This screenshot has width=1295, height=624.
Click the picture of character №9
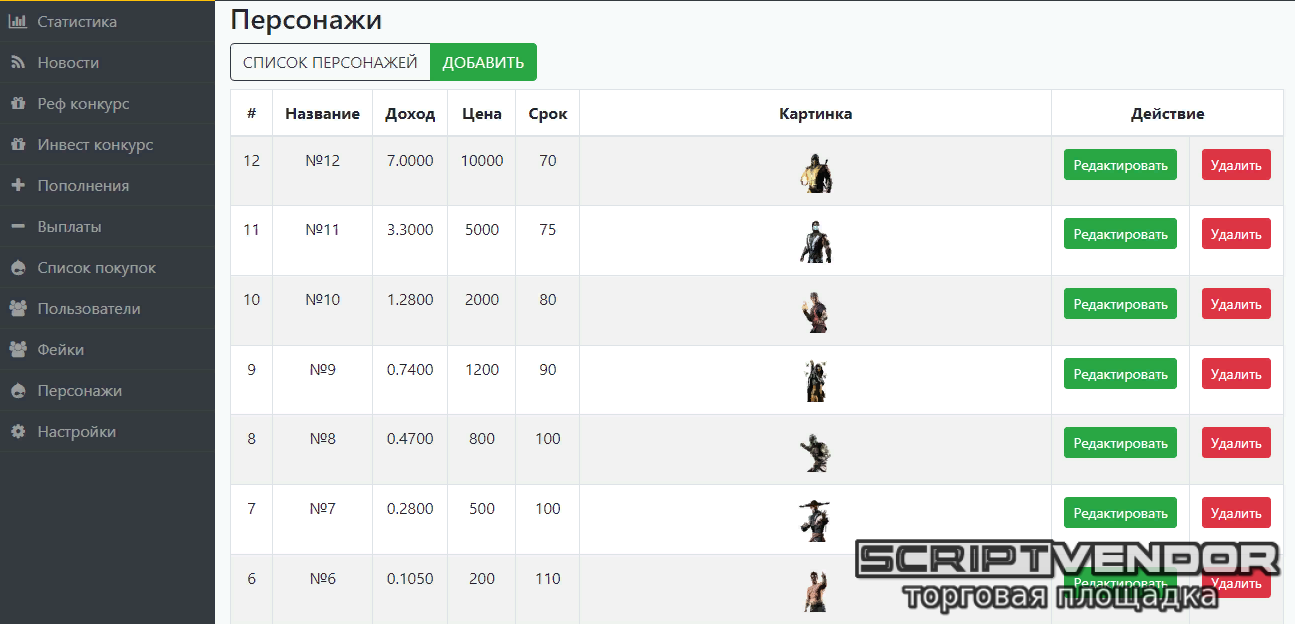816,381
